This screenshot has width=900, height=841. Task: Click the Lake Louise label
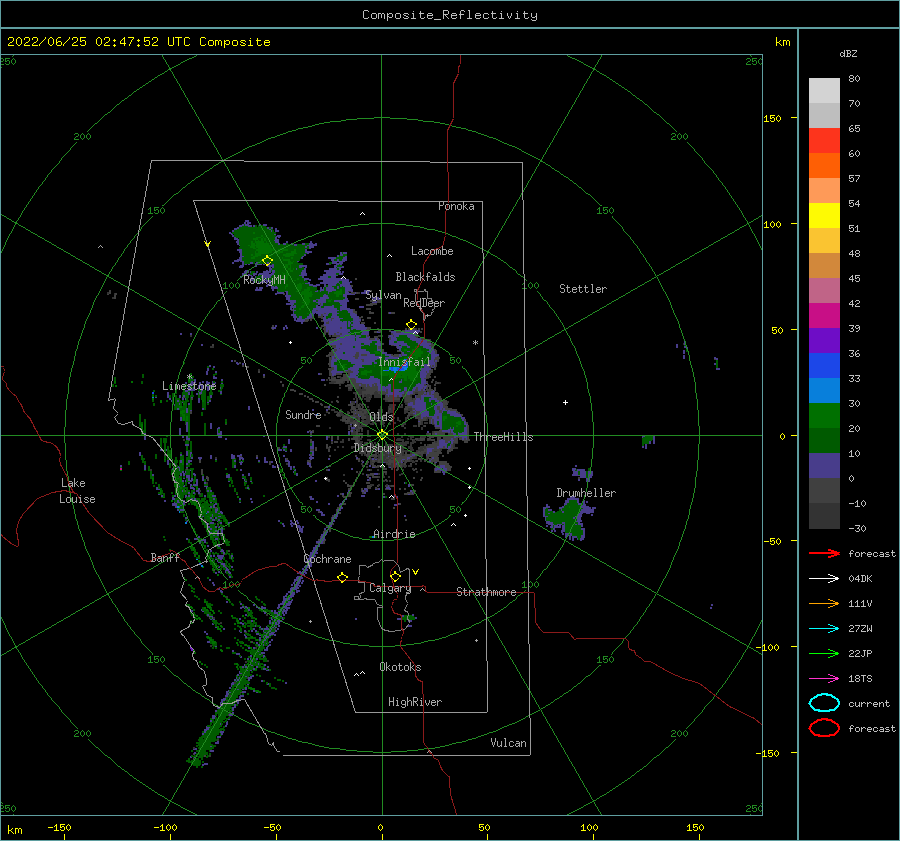pyautogui.click(x=77, y=491)
